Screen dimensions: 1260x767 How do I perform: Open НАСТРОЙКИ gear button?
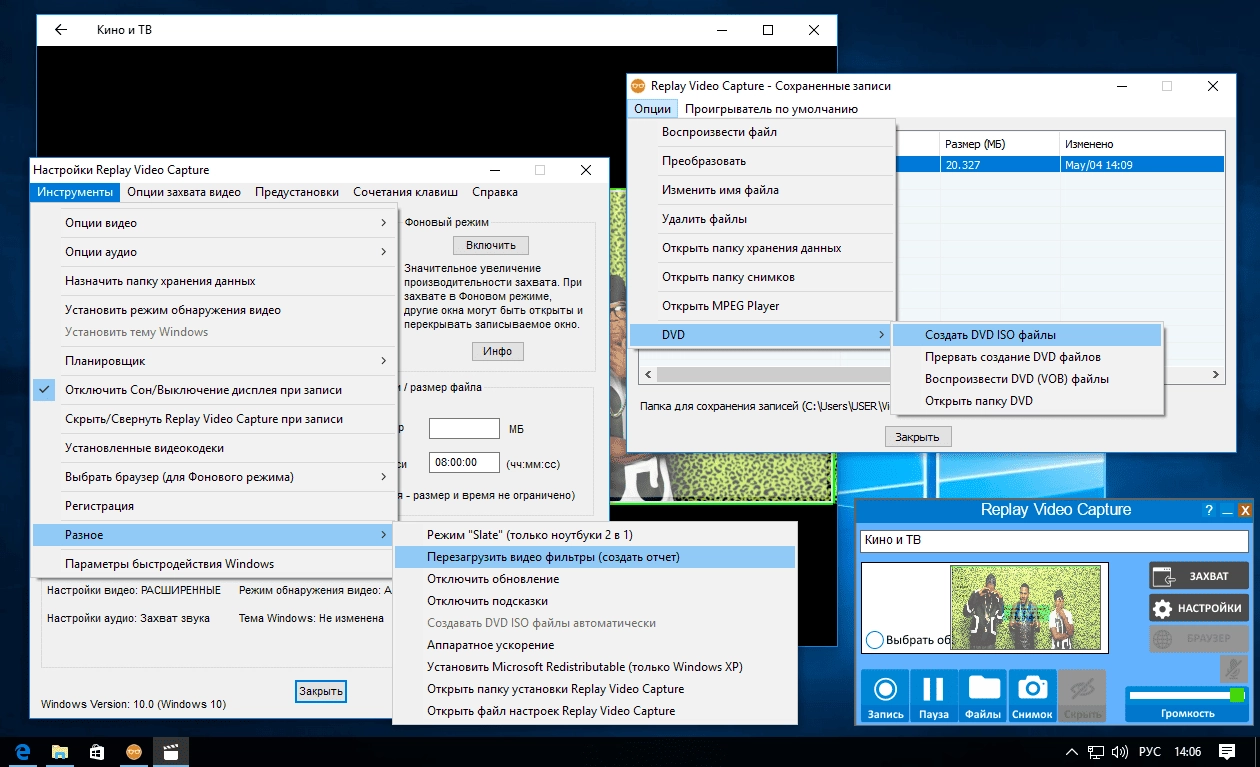[1199, 608]
